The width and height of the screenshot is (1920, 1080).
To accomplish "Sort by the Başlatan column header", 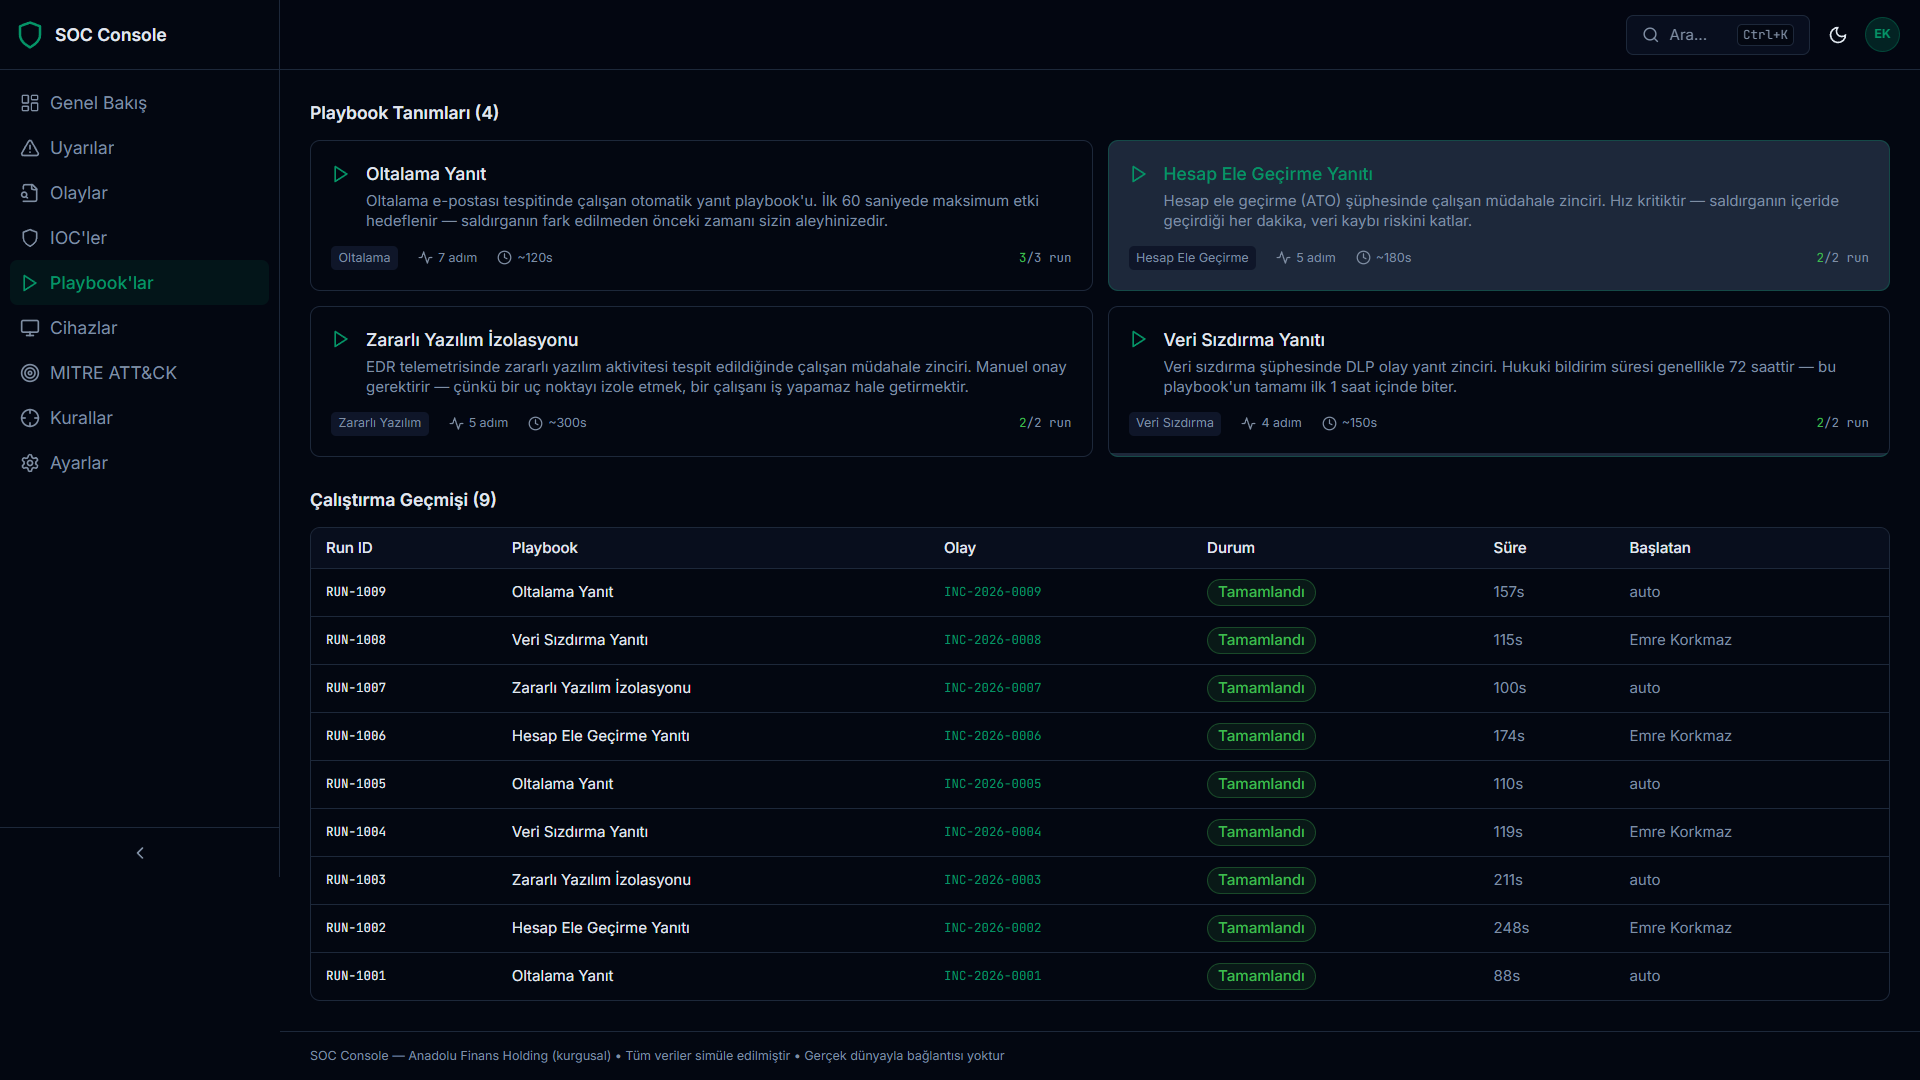I will point(1659,548).
